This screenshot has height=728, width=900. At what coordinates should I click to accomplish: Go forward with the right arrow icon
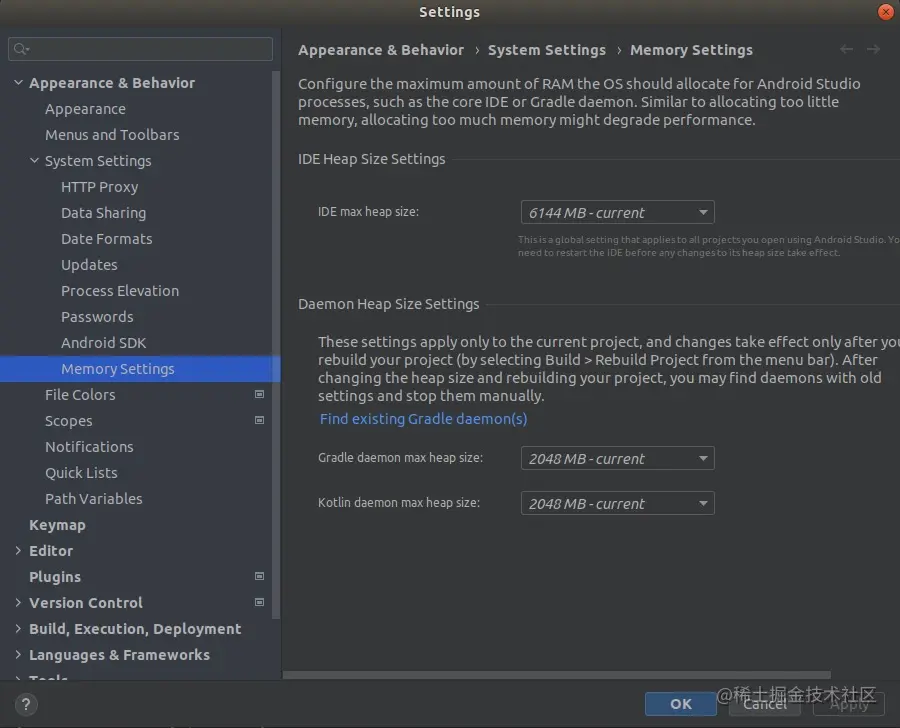tap(873, 49)
